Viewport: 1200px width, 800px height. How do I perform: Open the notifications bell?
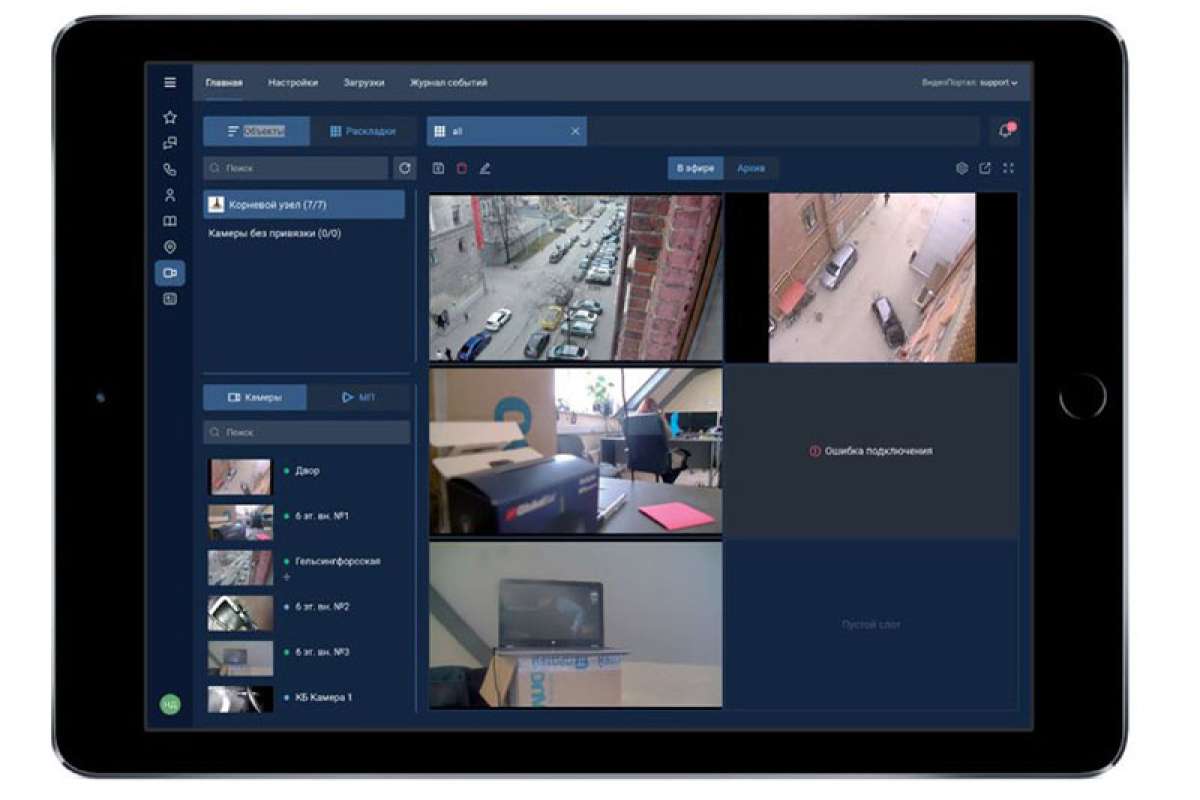(x=1005, y=131)
